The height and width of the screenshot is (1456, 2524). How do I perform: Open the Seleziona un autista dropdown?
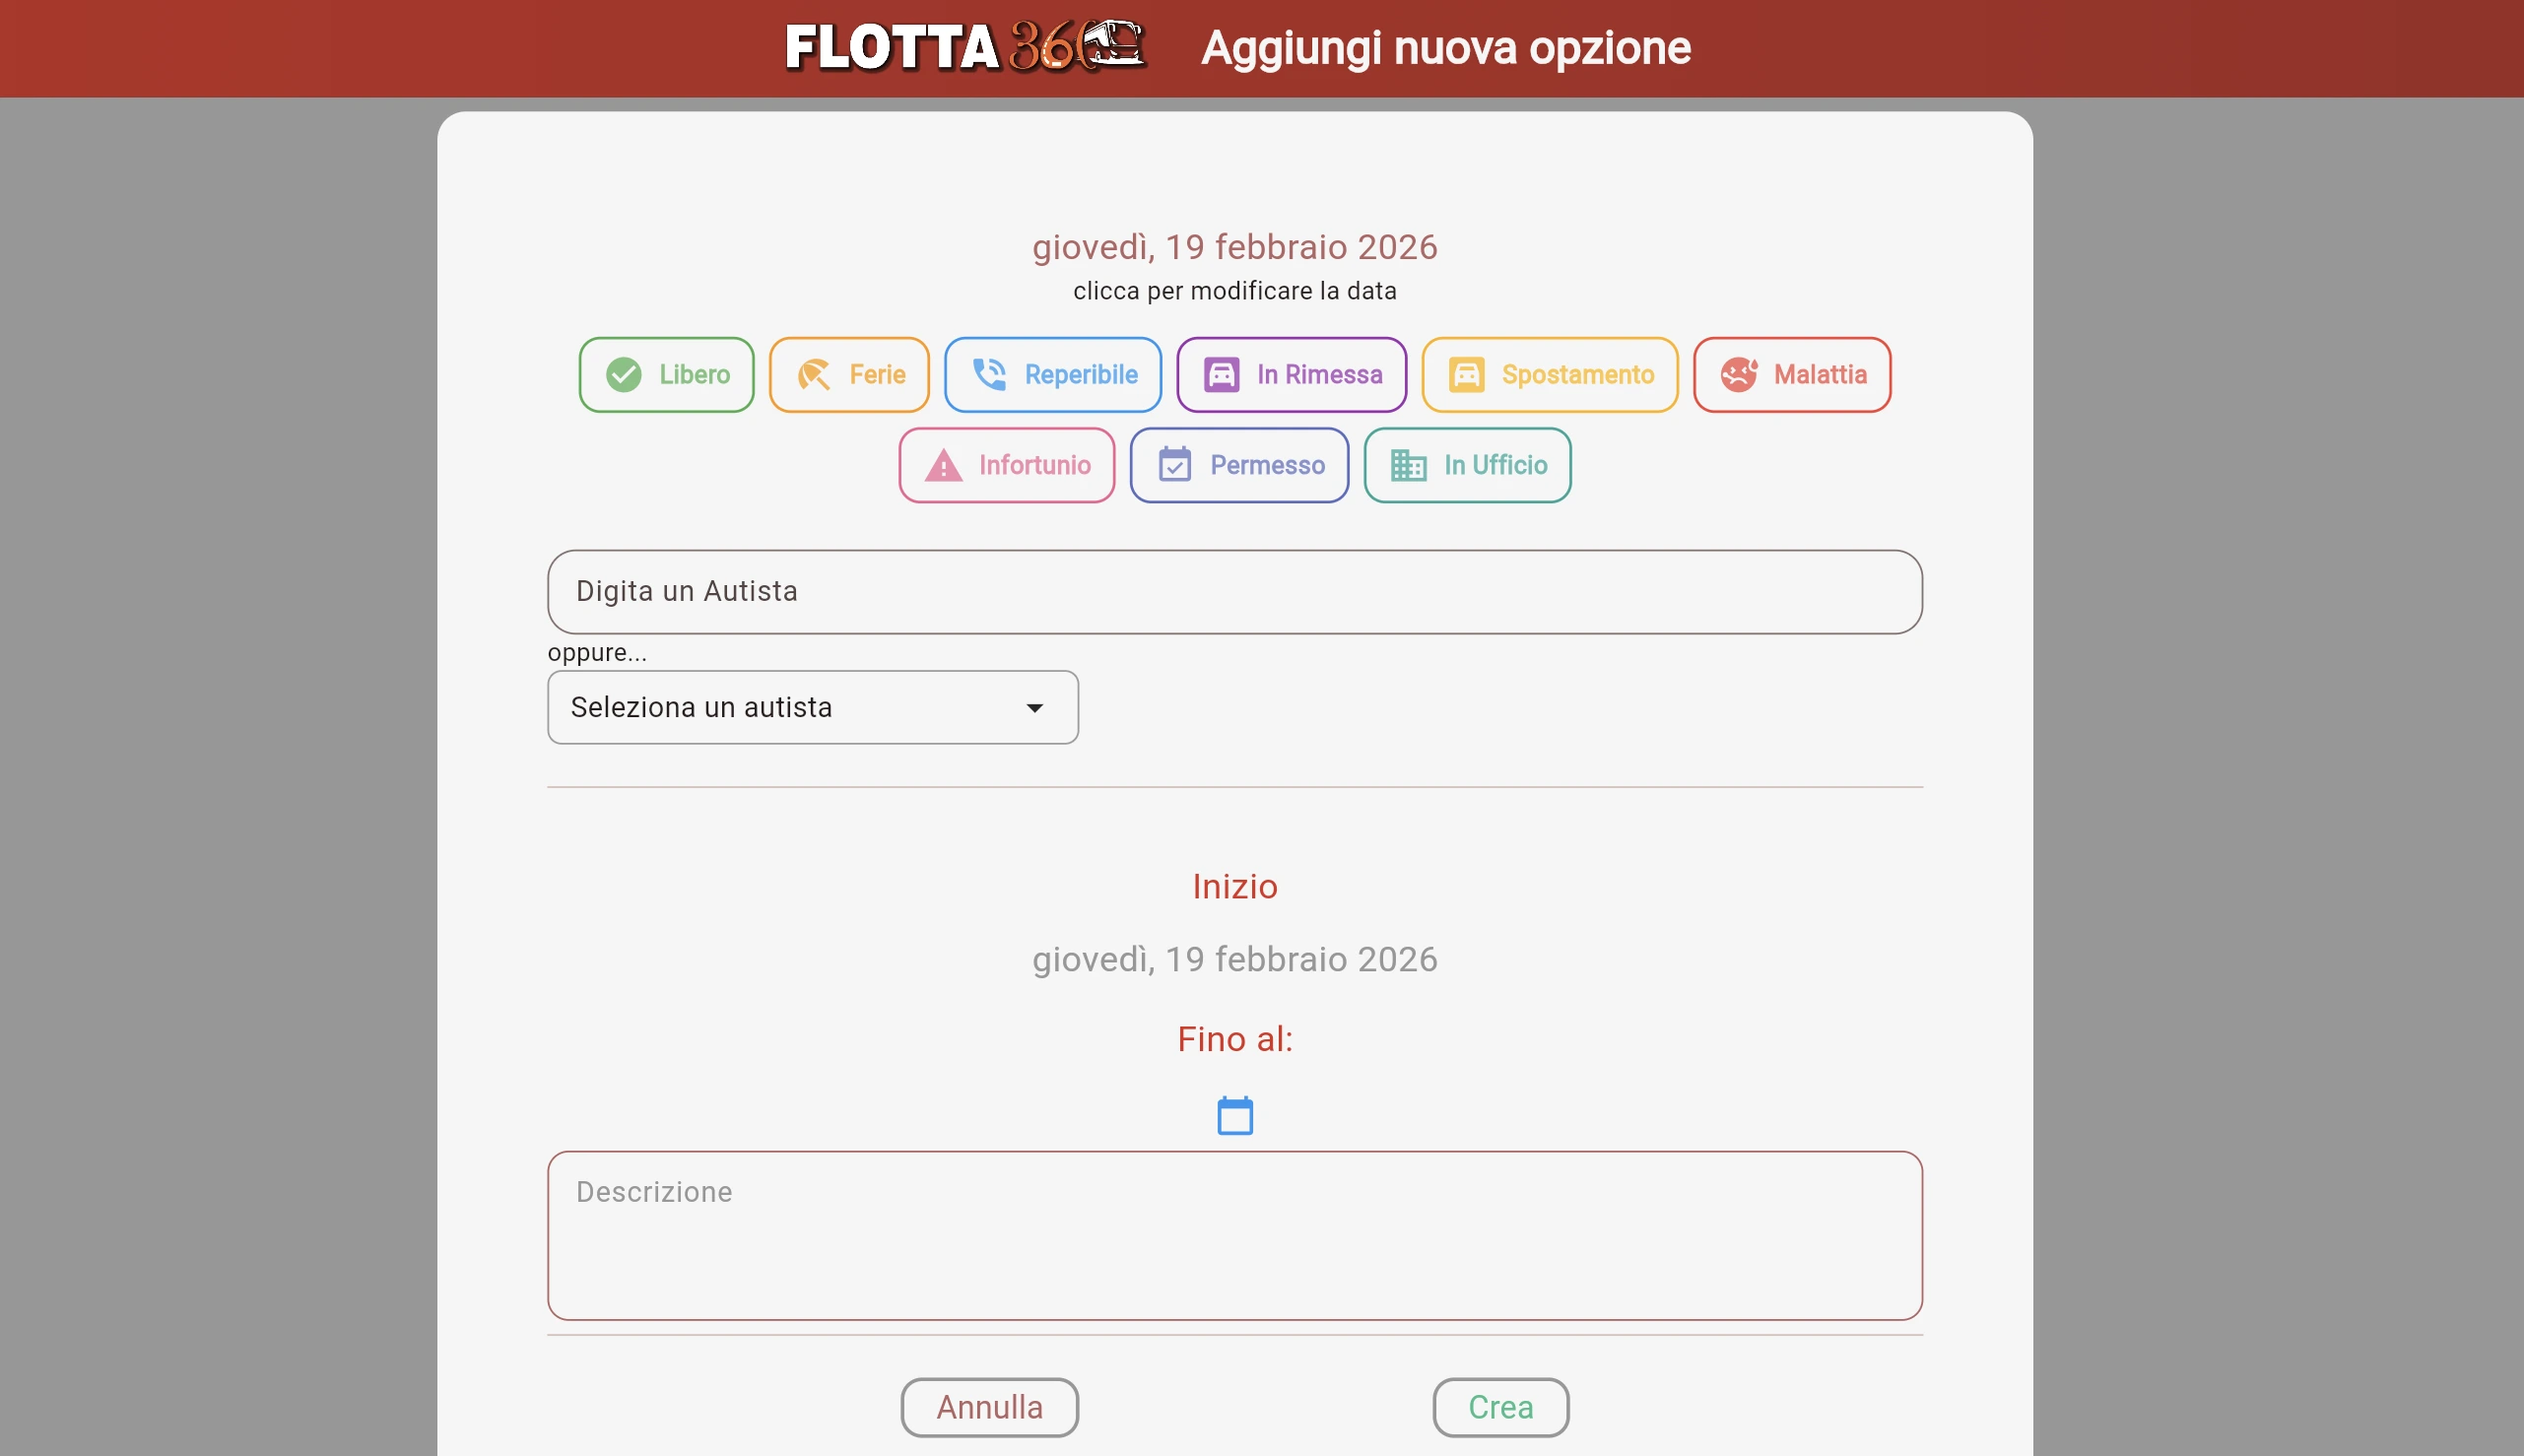812,707
